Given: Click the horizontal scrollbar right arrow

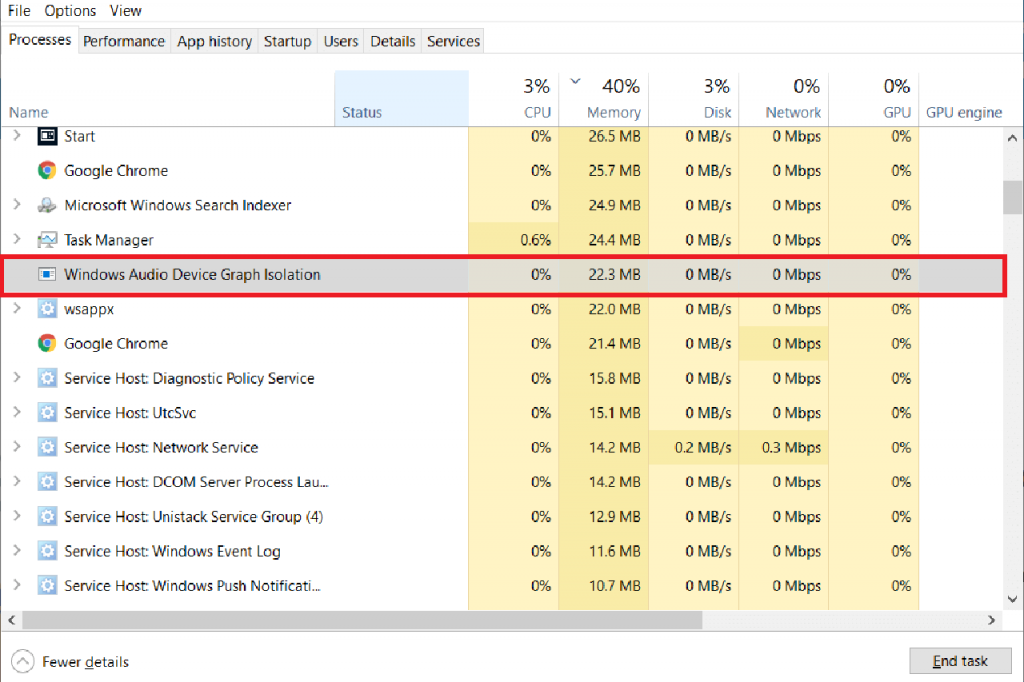Looking at the screenshot, I should pyautogui.click(x=991, y=620).
